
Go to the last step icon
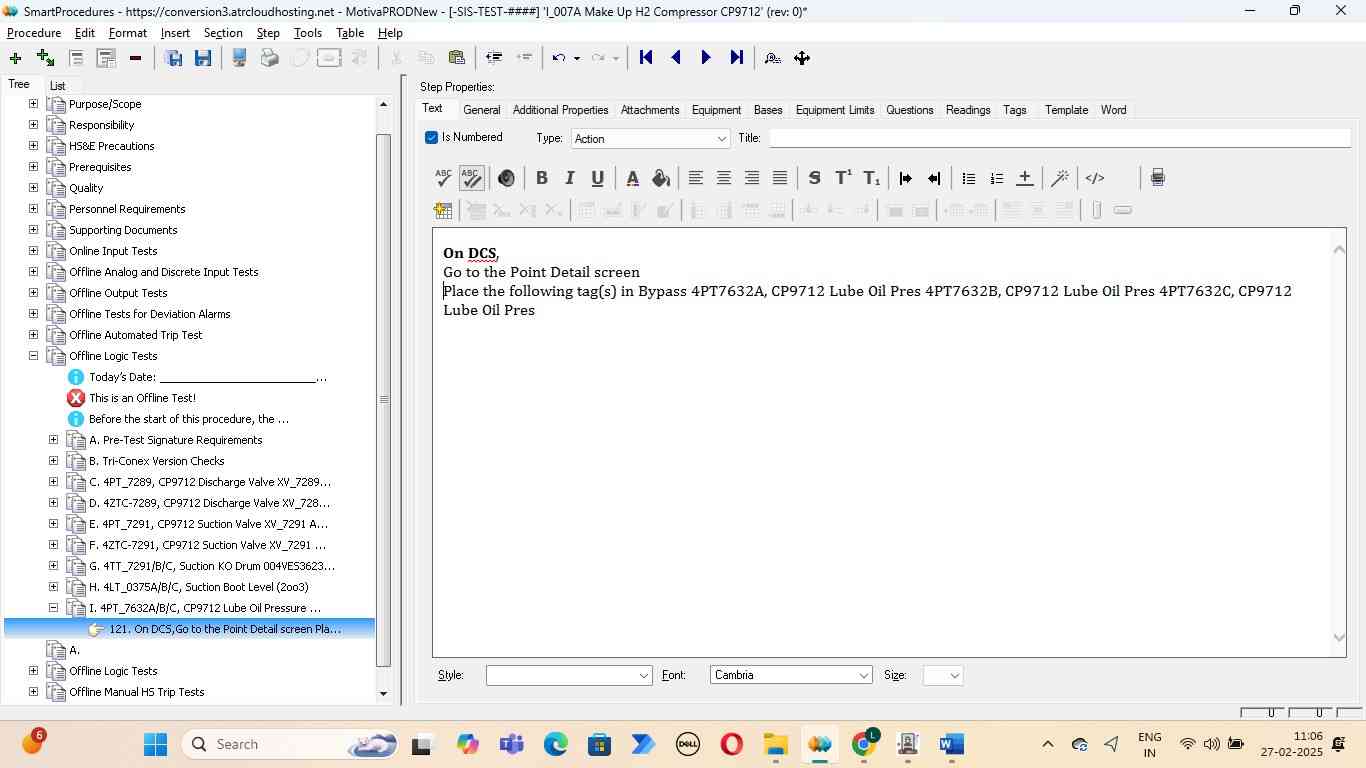pos(737,58)
